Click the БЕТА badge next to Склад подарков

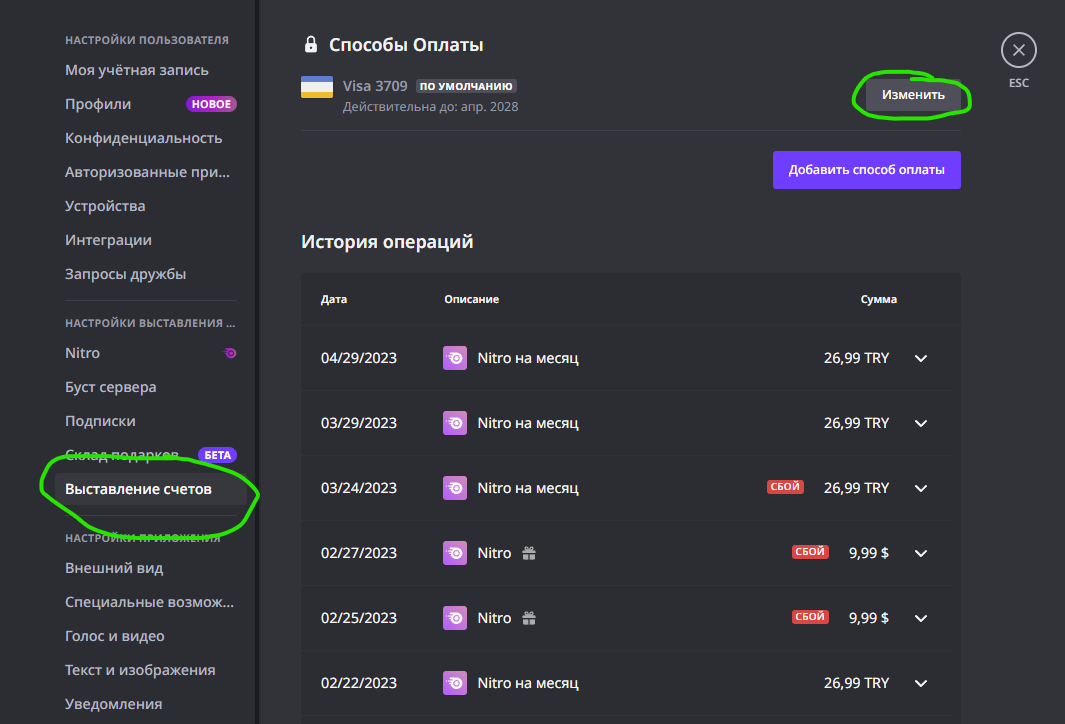click(x=217, y=455)
